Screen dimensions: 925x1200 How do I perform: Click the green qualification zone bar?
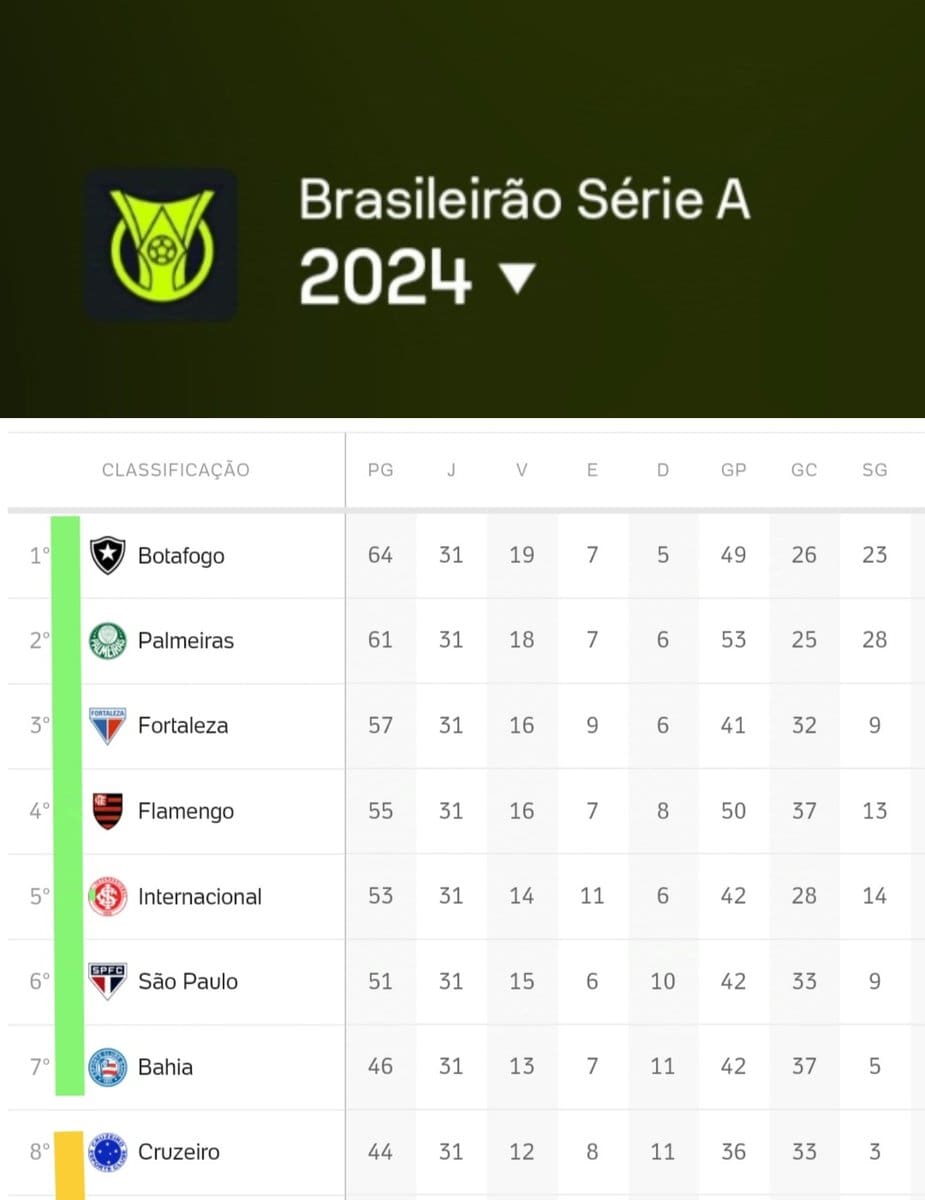[x=67, y=805]
